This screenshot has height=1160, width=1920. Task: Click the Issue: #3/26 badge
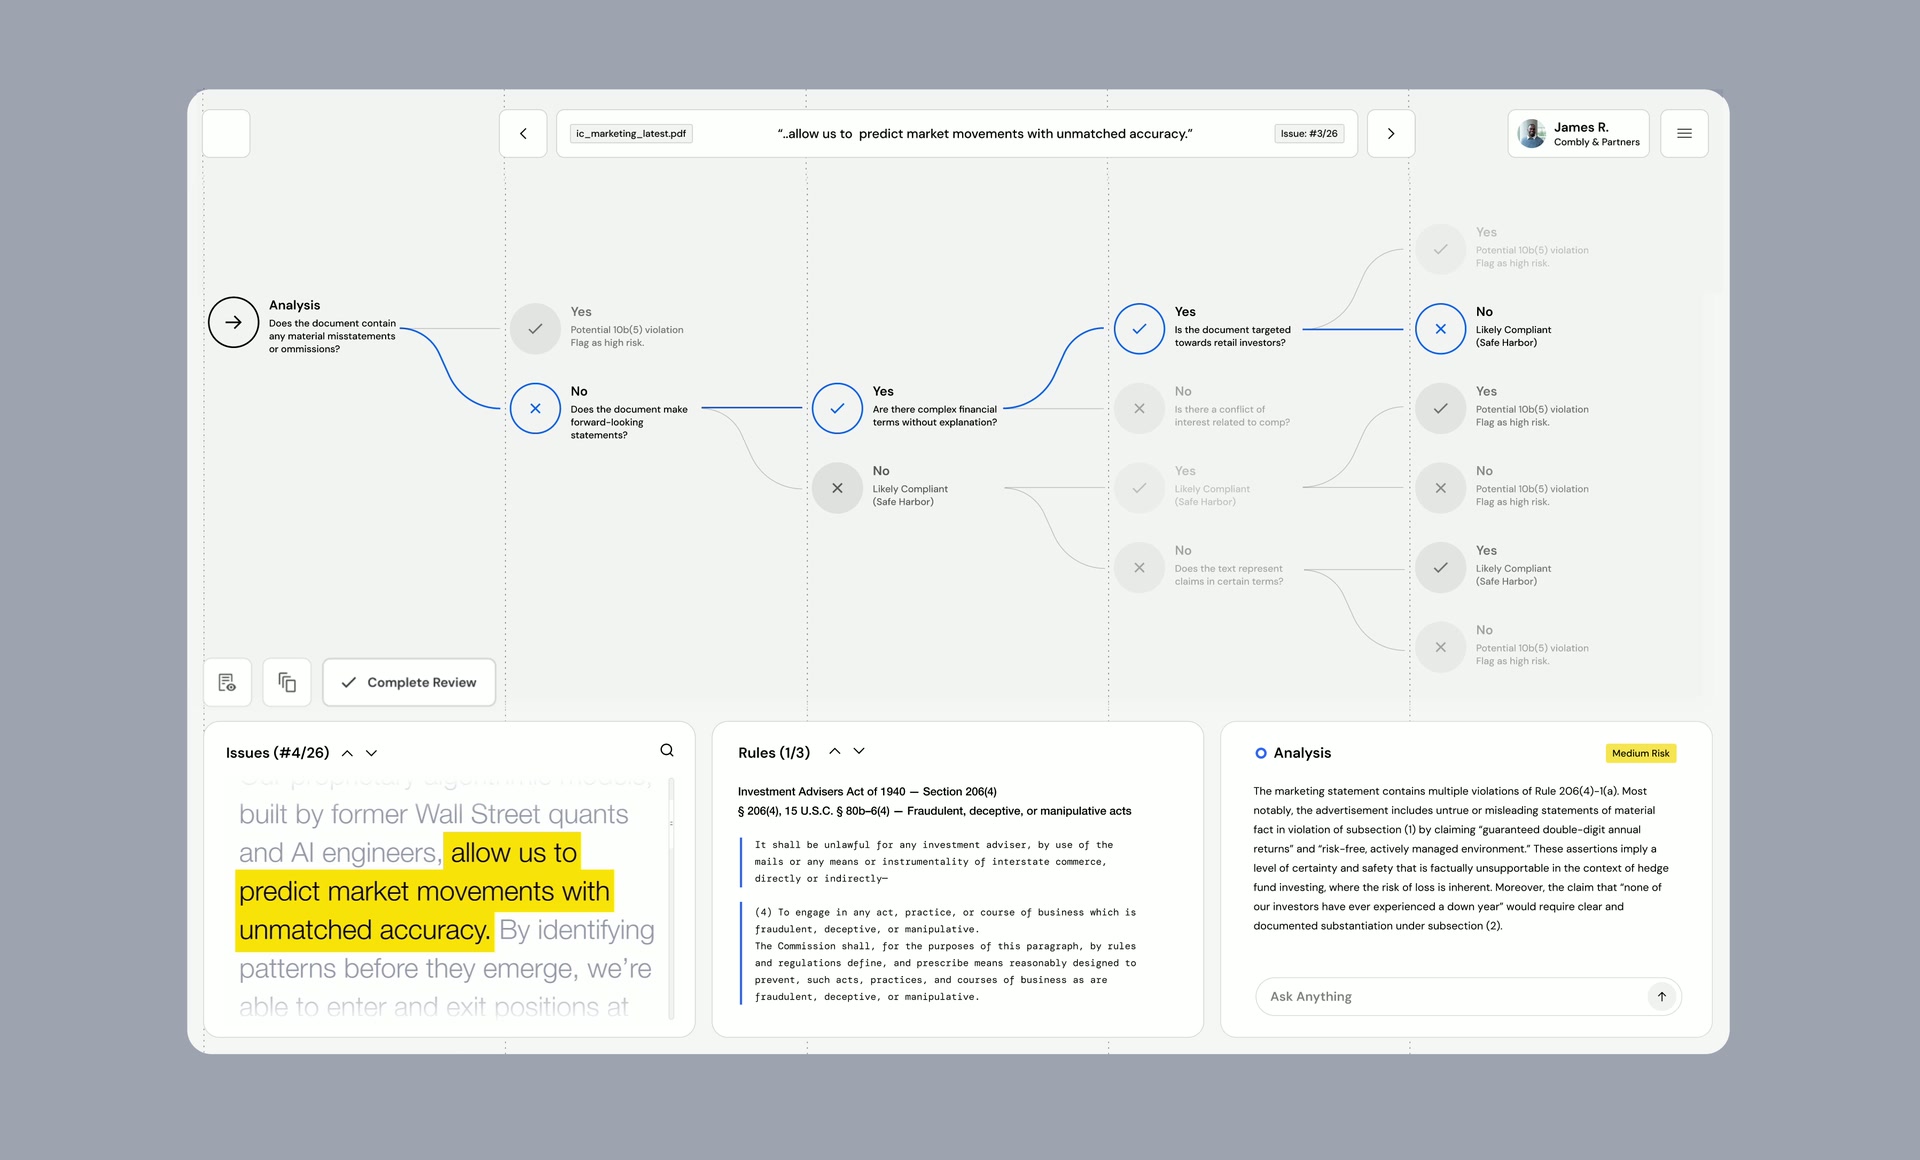tap(1309, 133)
